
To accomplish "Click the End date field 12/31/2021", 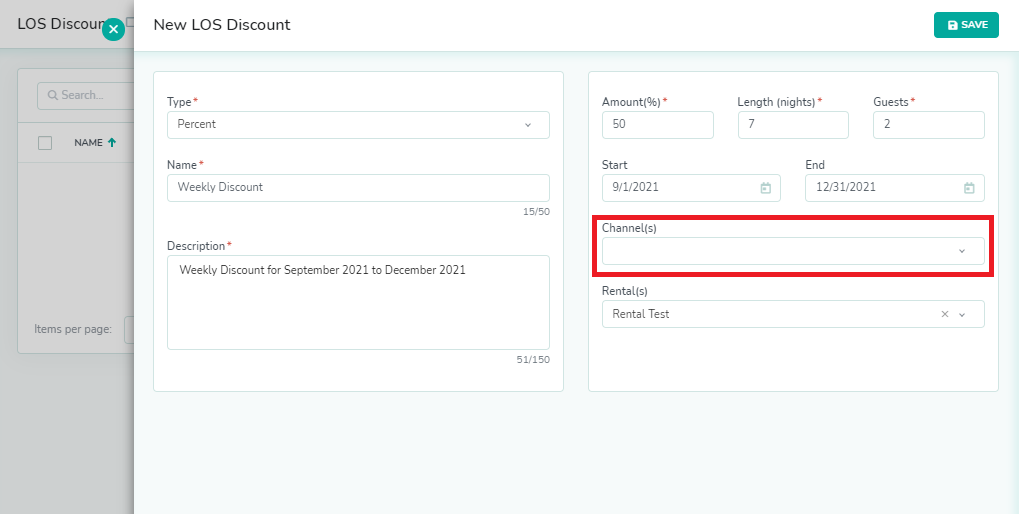I will [x=894, y=188].
